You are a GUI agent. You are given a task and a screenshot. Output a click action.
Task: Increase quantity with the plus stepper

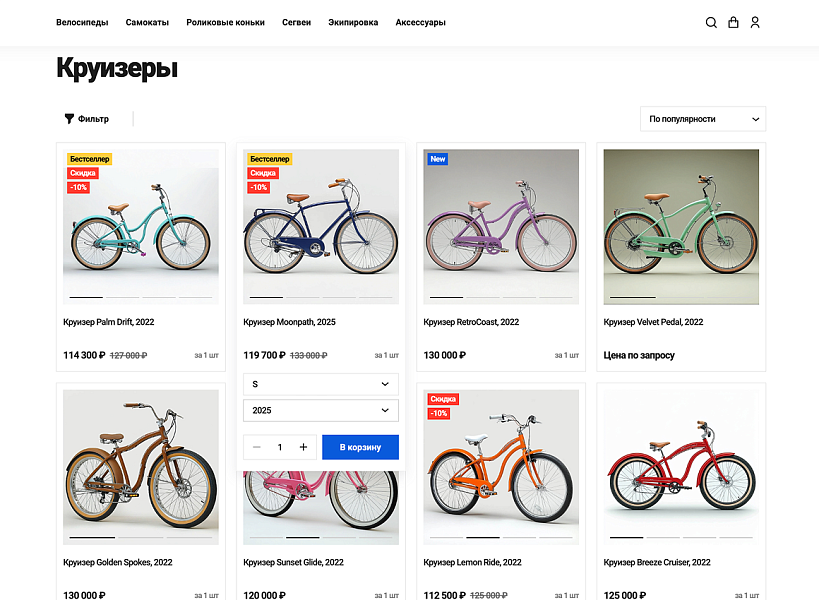(x=302, y=447)
